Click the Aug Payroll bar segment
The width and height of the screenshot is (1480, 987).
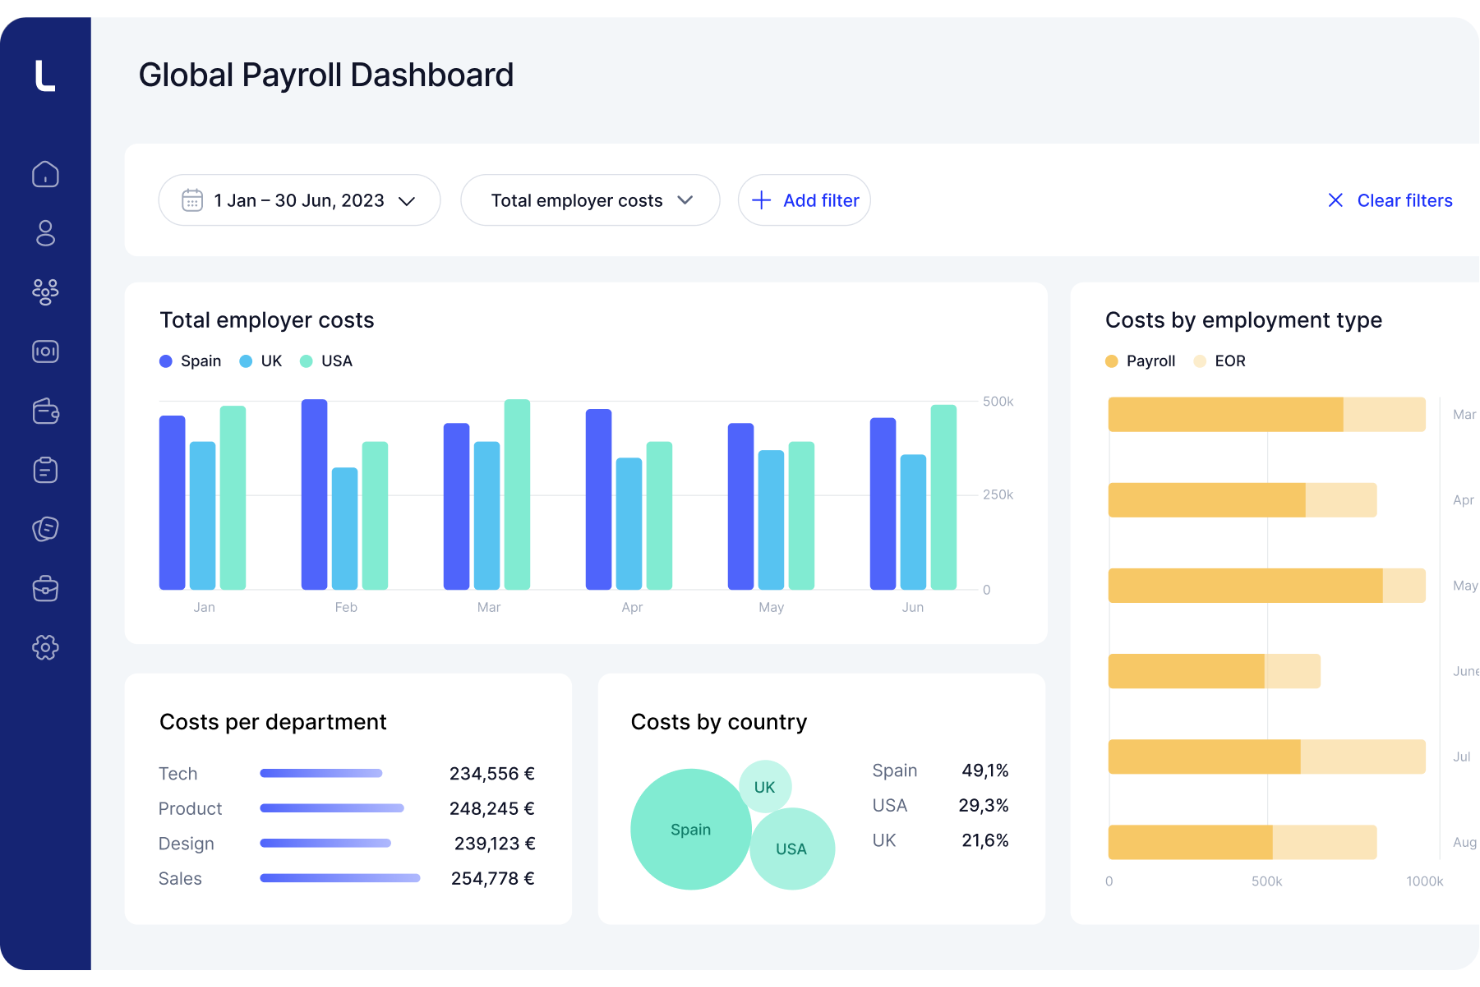click(x=1190, y=842)
